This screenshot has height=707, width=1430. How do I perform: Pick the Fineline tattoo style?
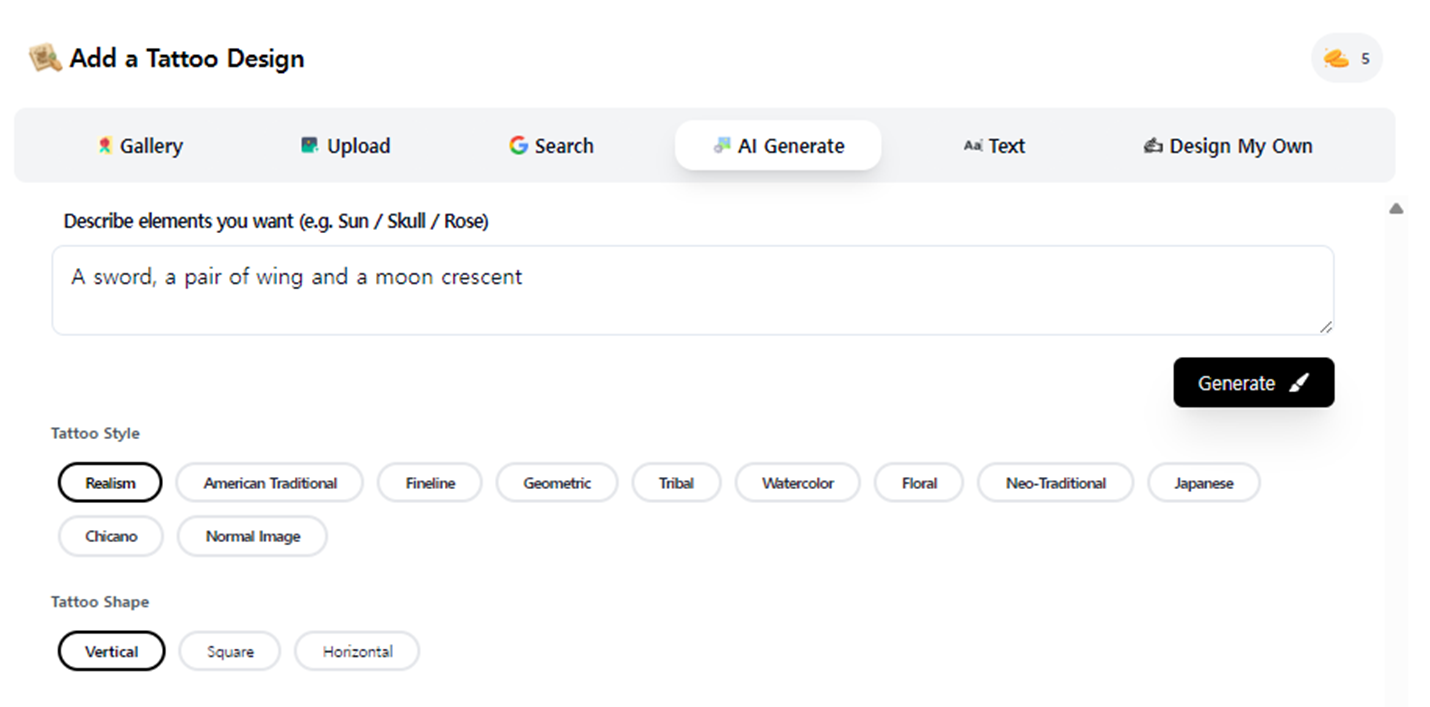click(x=430, y=483)
